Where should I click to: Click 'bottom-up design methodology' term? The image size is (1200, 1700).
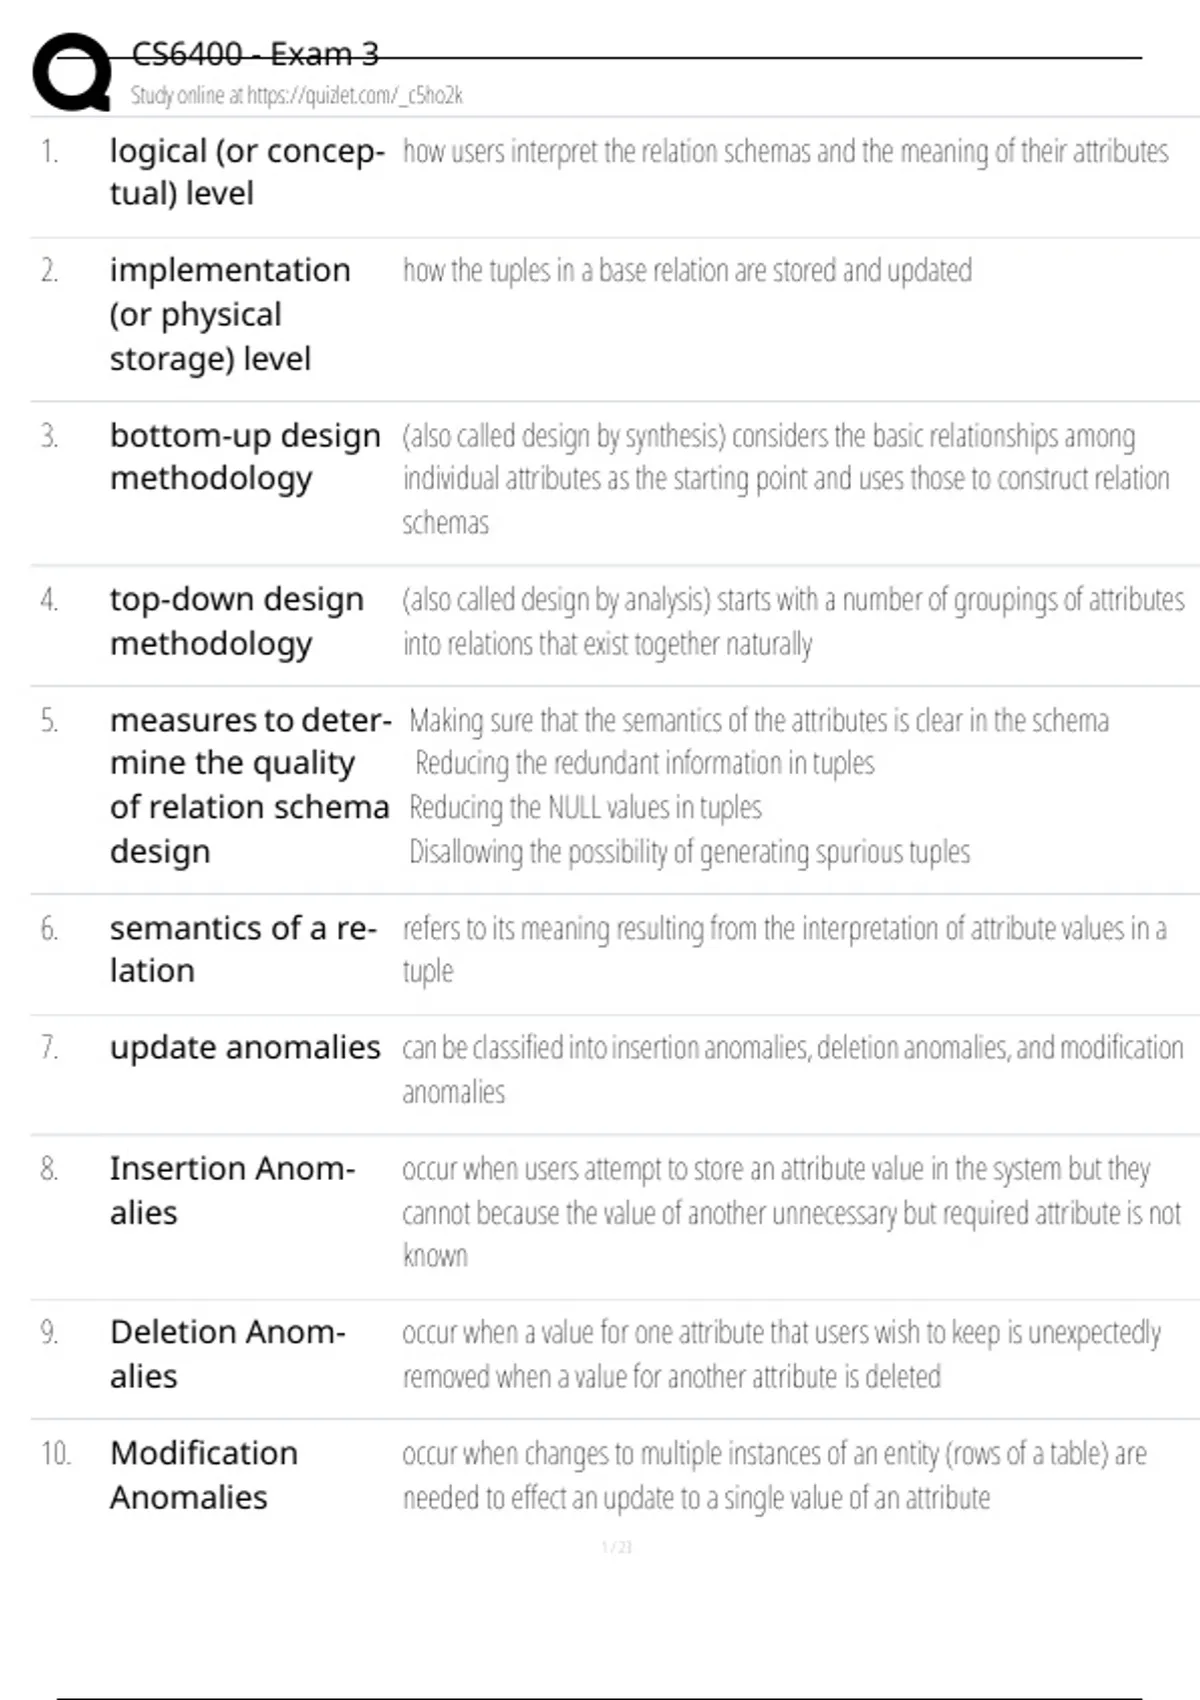point(245,457)
